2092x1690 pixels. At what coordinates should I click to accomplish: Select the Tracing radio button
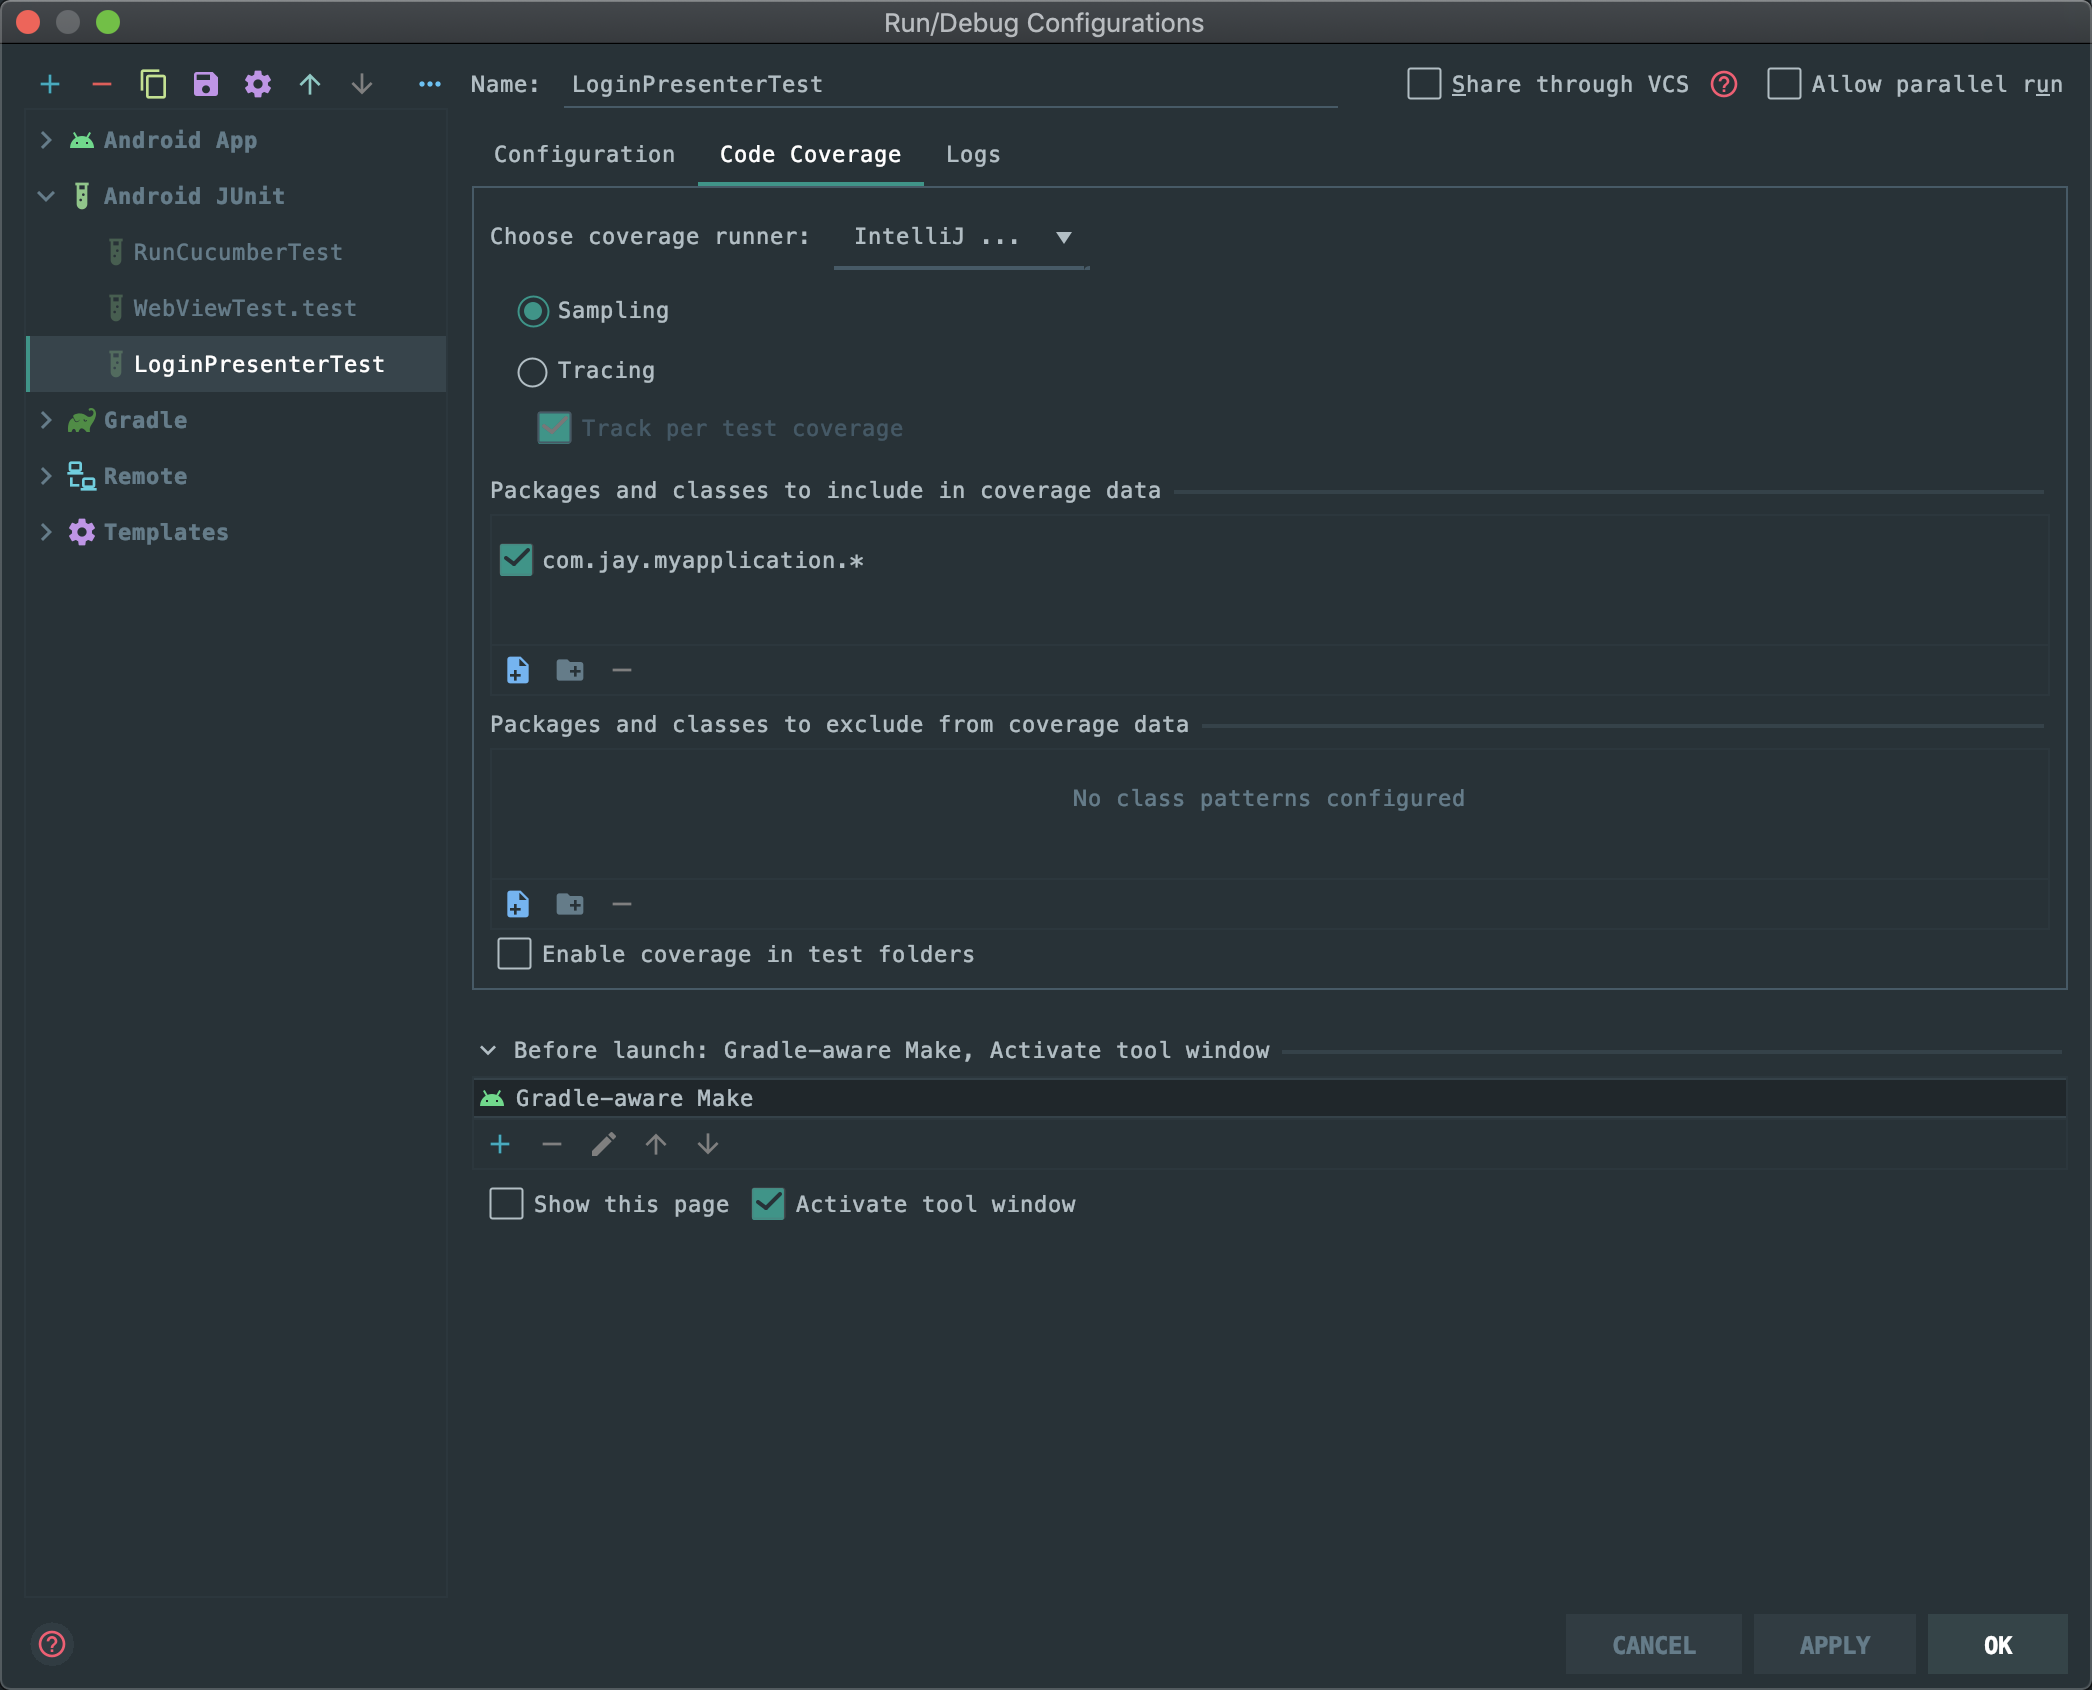pos(532,372)
